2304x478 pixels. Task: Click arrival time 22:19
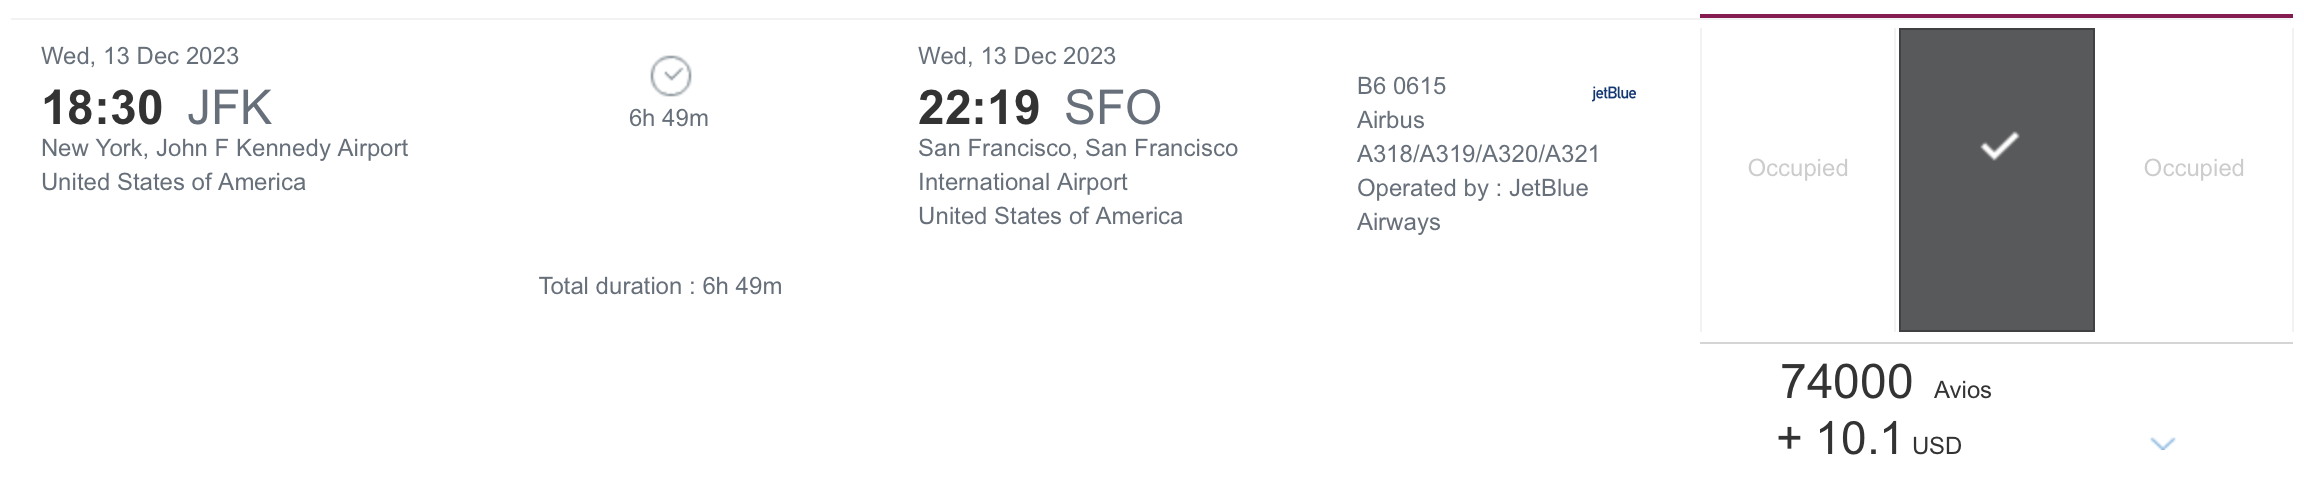[979, 107]
